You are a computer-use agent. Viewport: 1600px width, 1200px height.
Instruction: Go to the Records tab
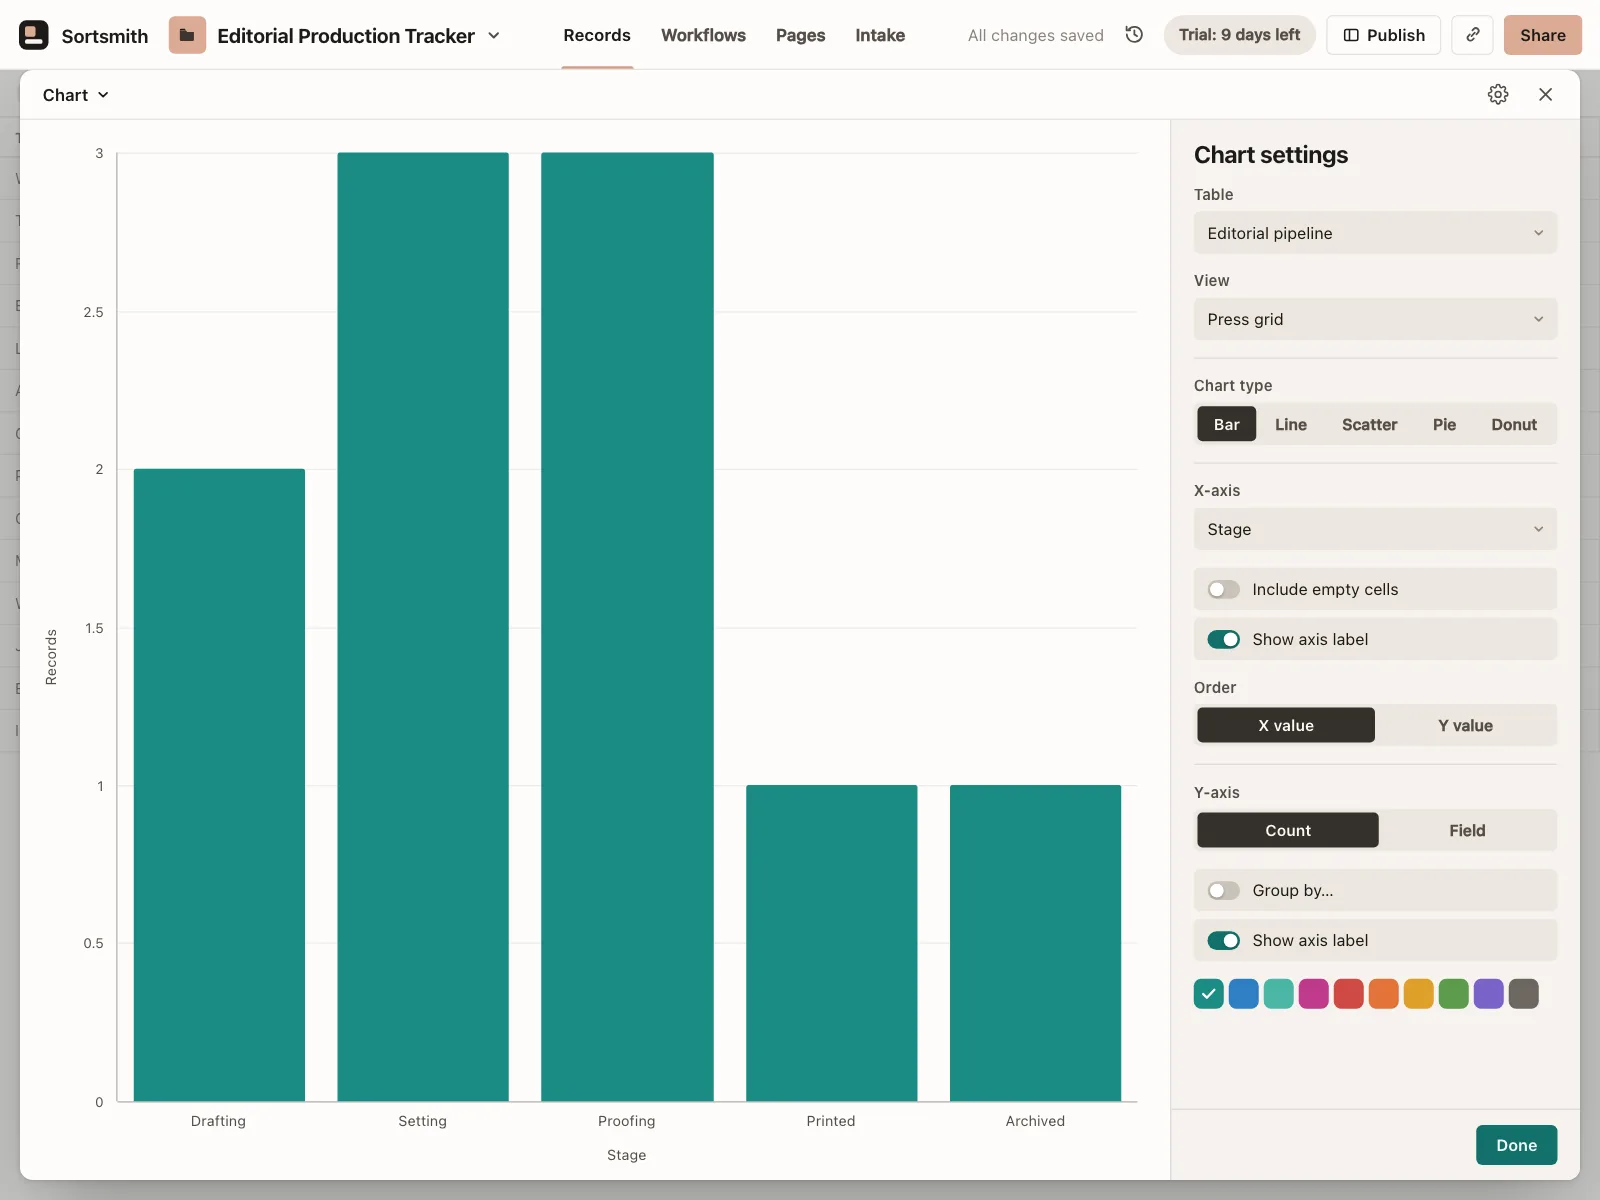point(597,35)
